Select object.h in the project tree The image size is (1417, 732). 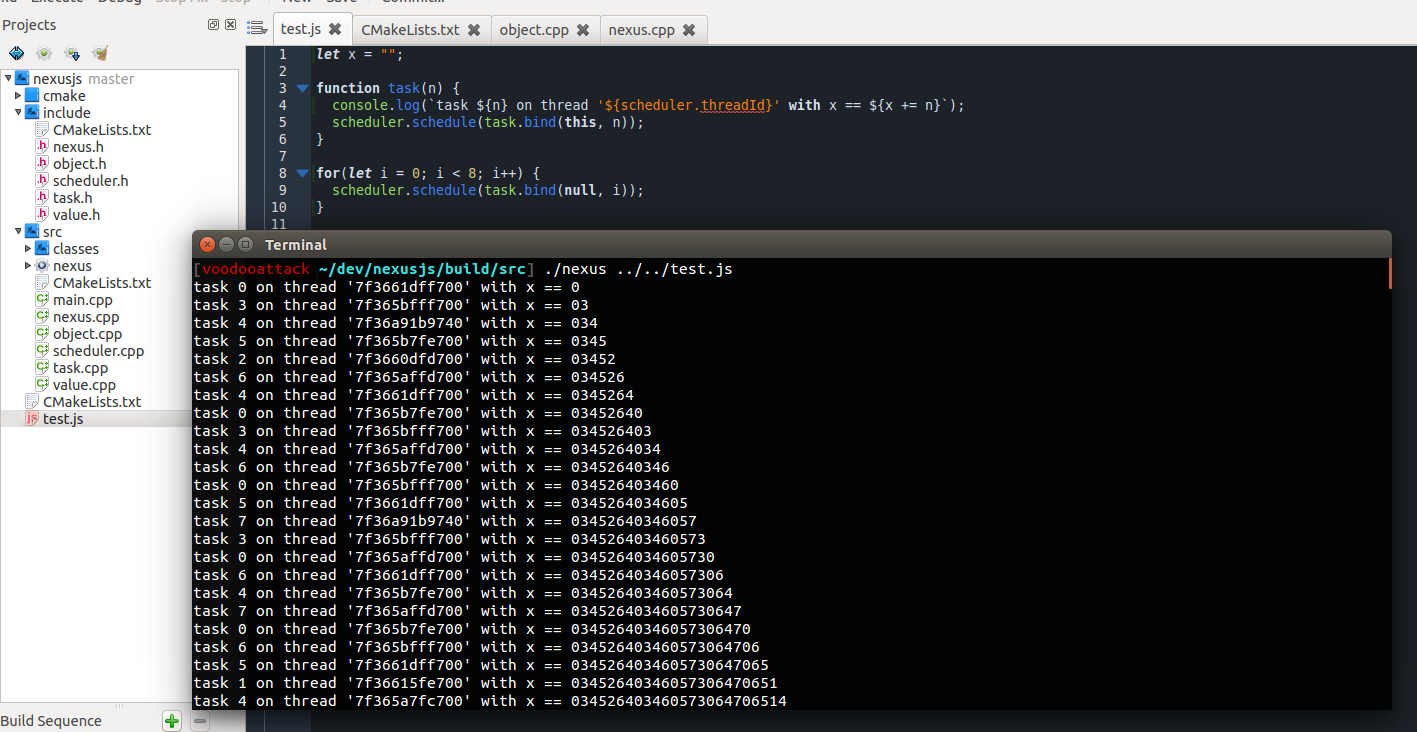(80, 164)
